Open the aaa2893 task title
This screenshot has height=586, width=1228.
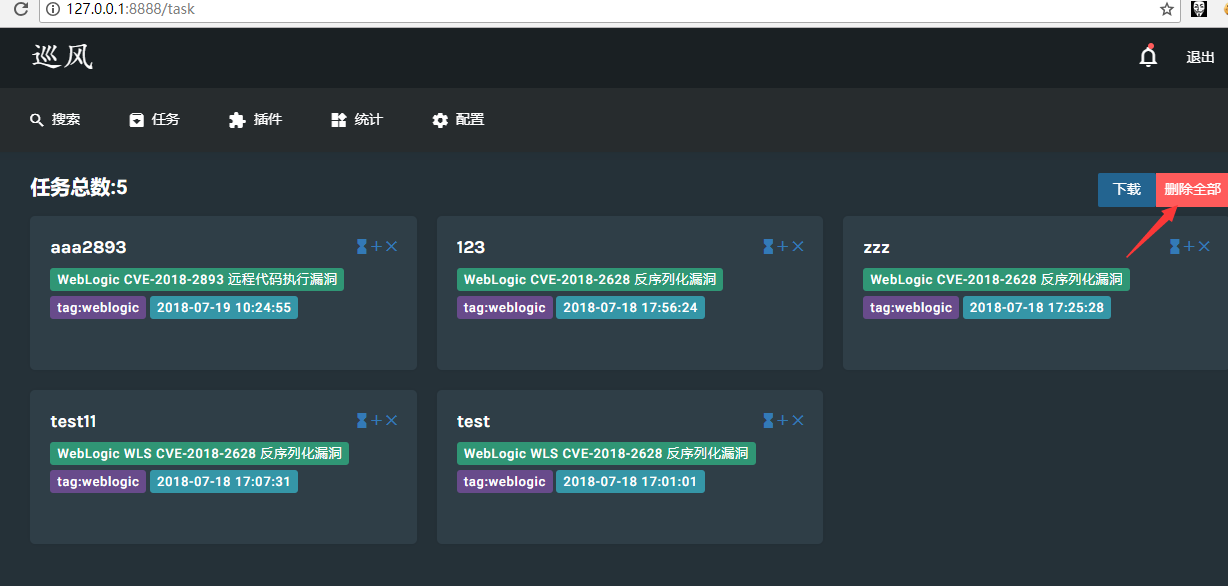click(x=88, y=247)
